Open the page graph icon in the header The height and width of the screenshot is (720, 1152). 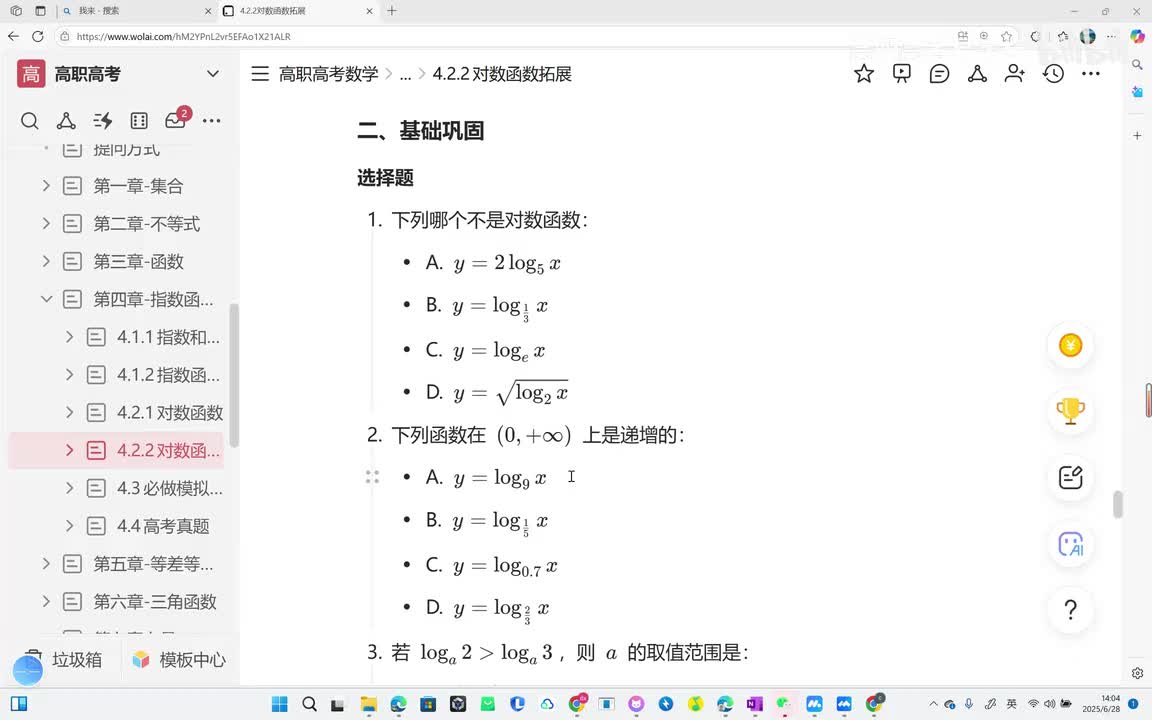[977, 73]
